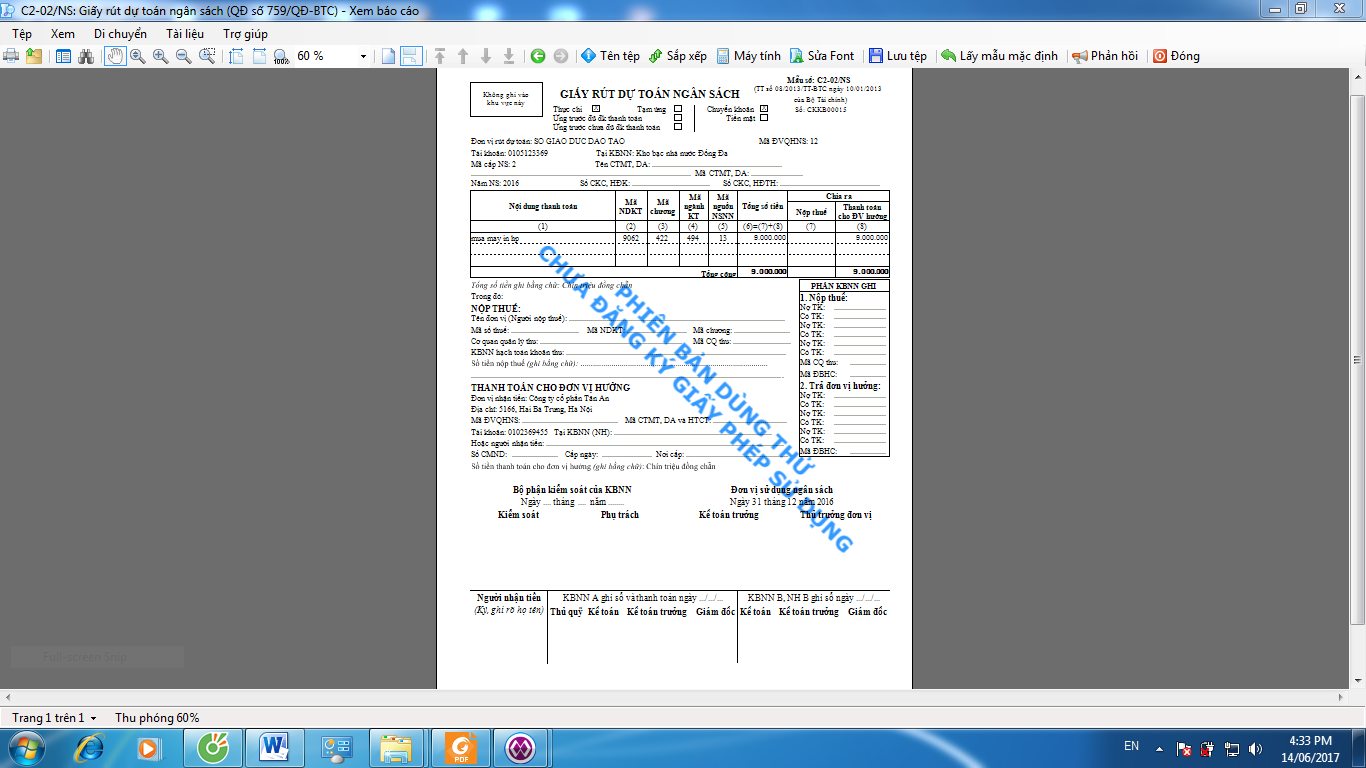Click the purple accounting app taskbar icon
Screen dimensions: 1366x768
point(520,748)
